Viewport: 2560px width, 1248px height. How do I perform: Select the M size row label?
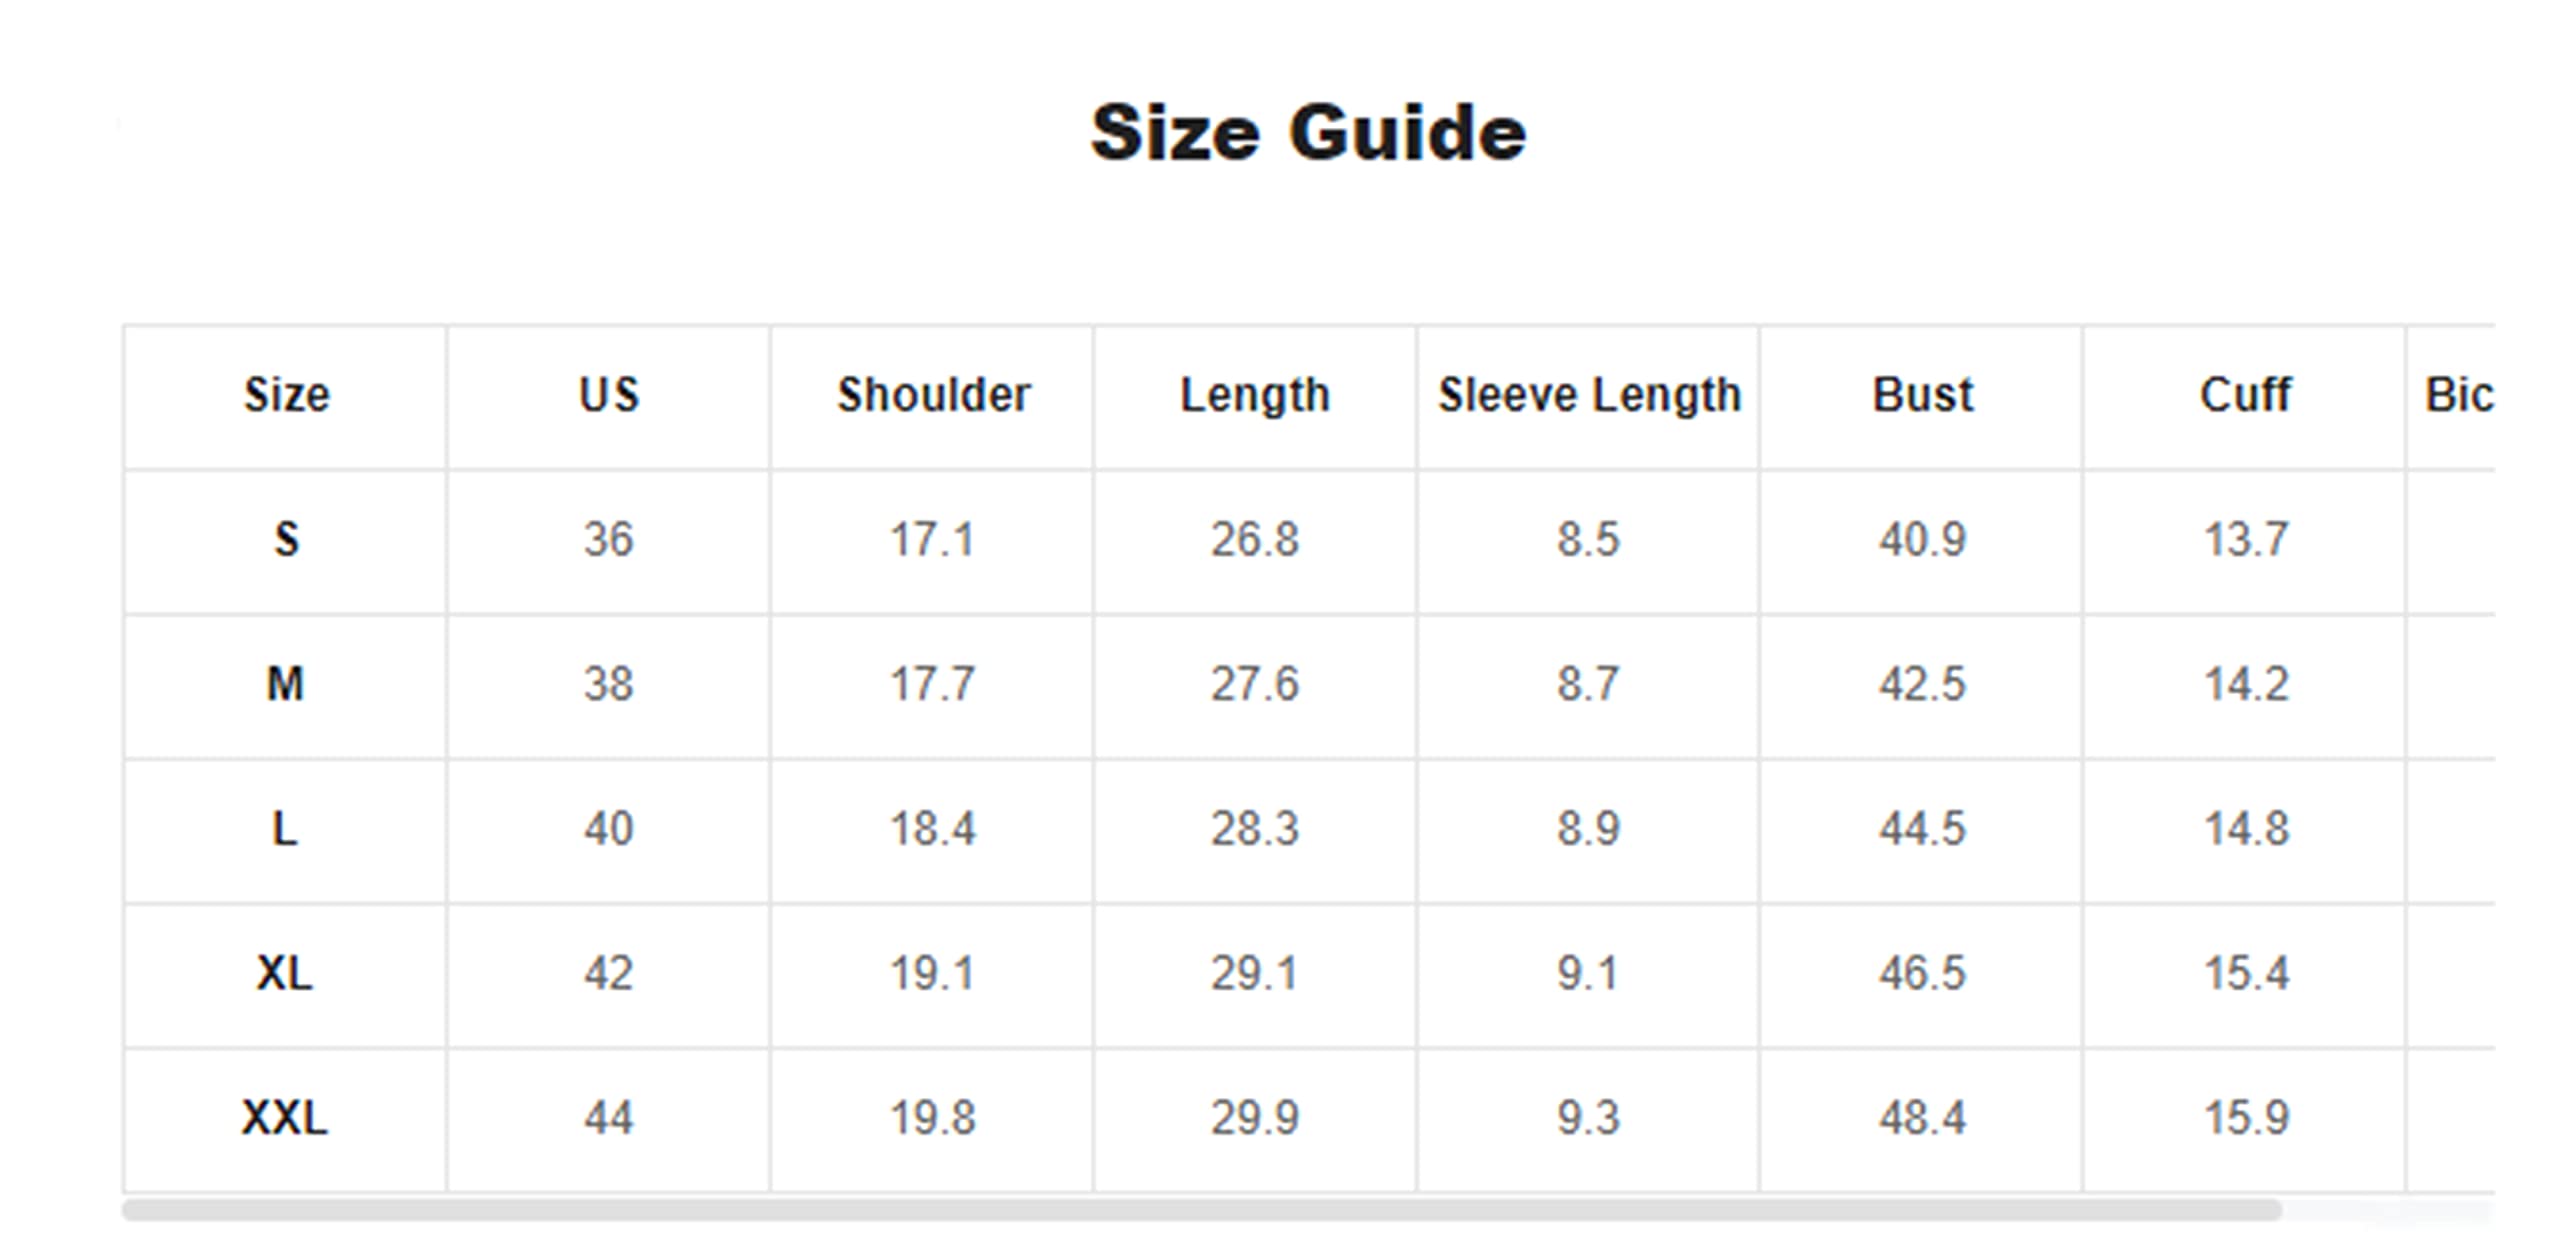click(286, 685)
